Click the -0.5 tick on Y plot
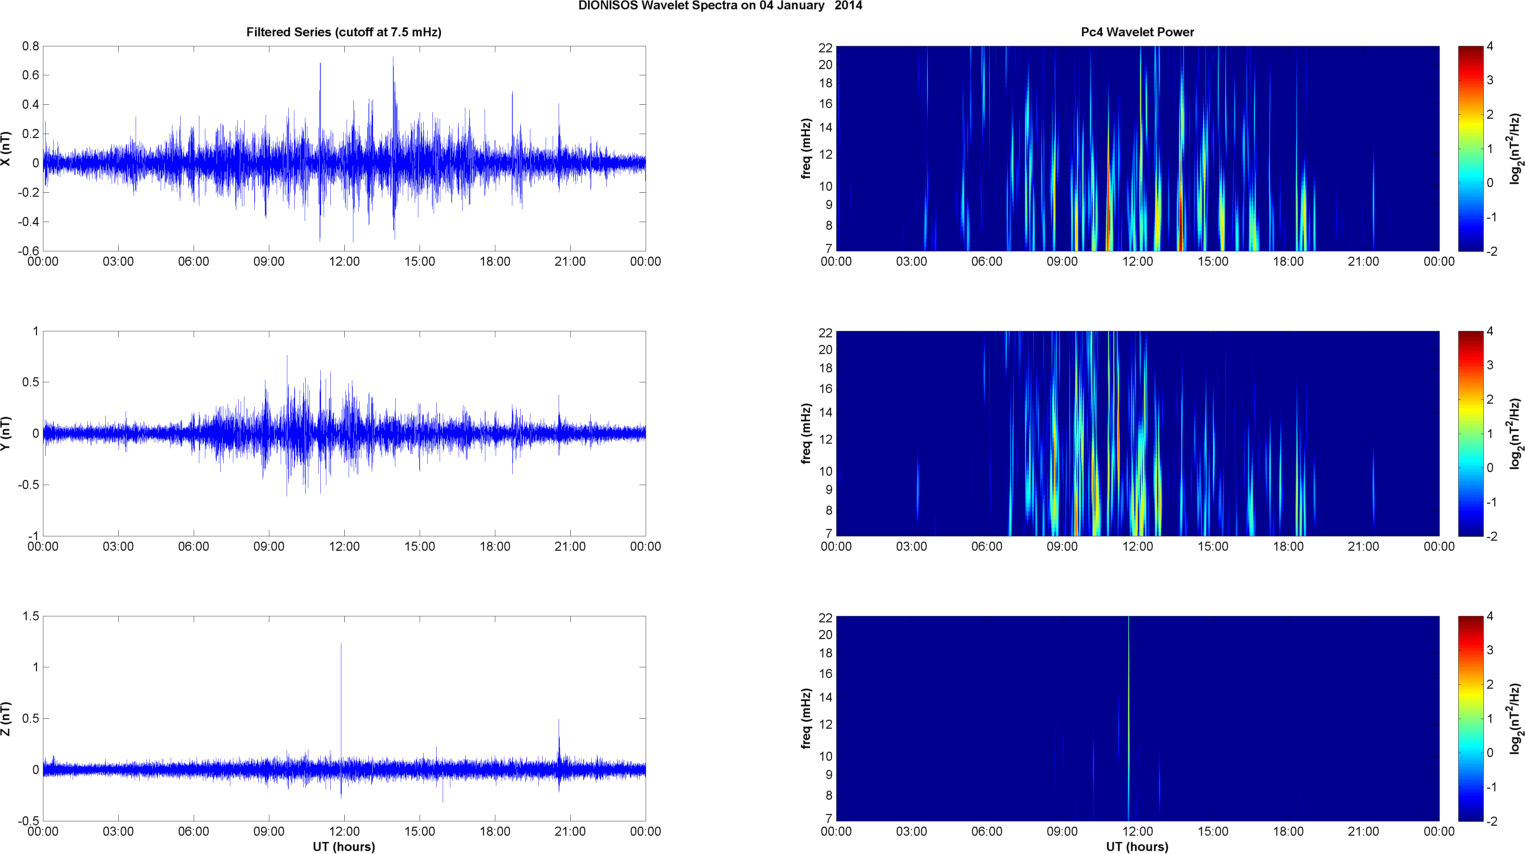 point(27,485)
